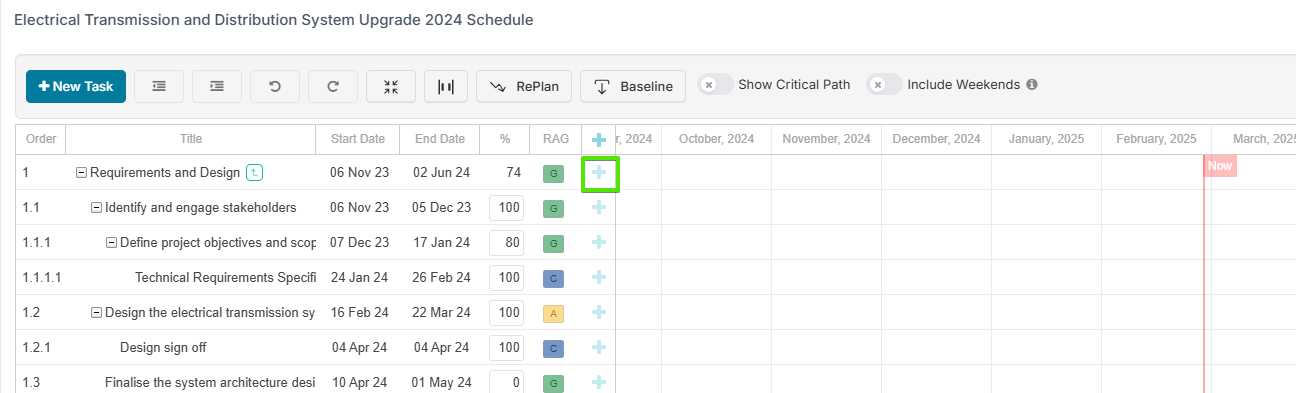Click the collapse-arrows toolbar icon

(x=391, y=87)
